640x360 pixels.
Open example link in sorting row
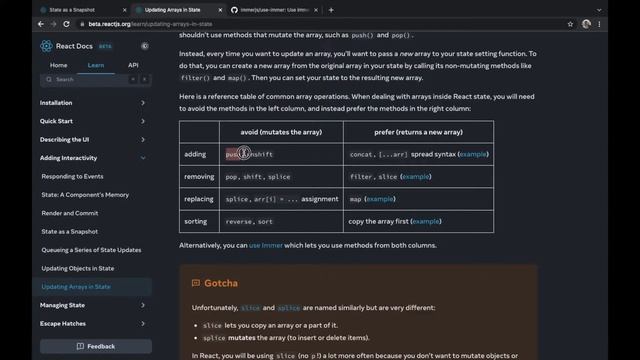426,221
